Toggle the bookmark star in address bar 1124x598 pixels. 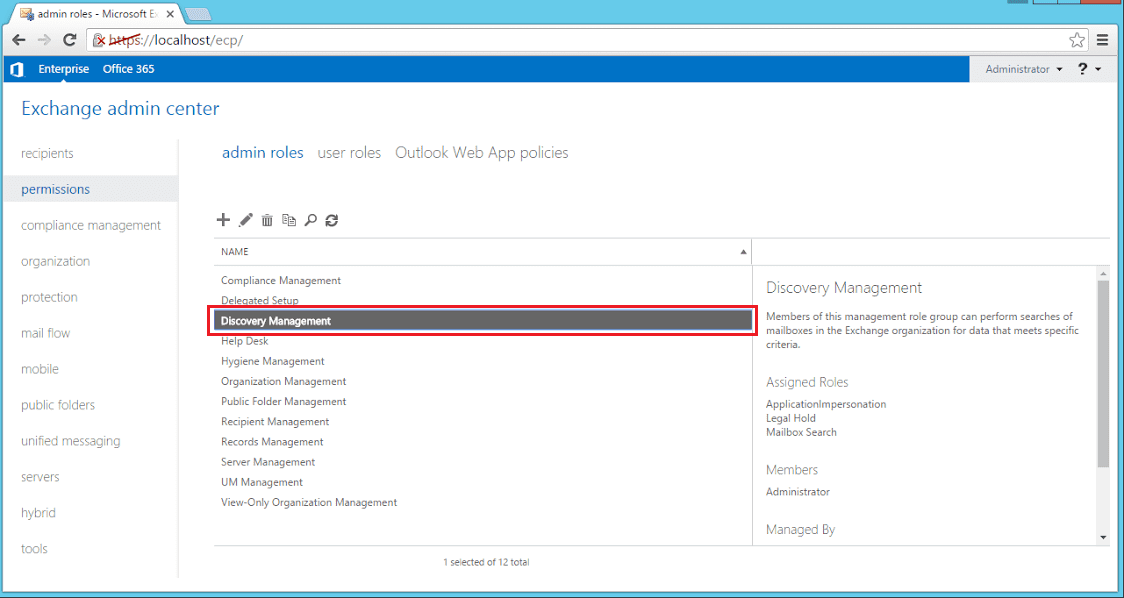coord(1077,39)
